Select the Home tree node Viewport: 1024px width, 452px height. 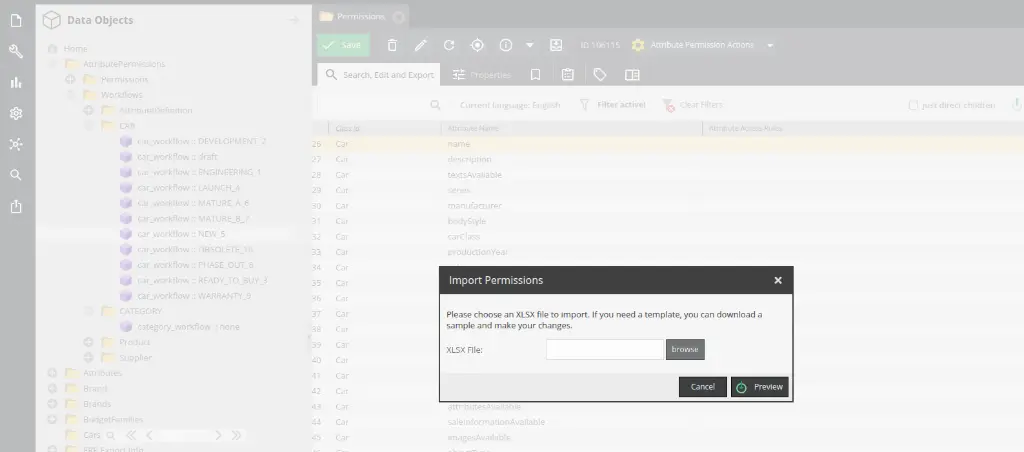tap(75, 49)
